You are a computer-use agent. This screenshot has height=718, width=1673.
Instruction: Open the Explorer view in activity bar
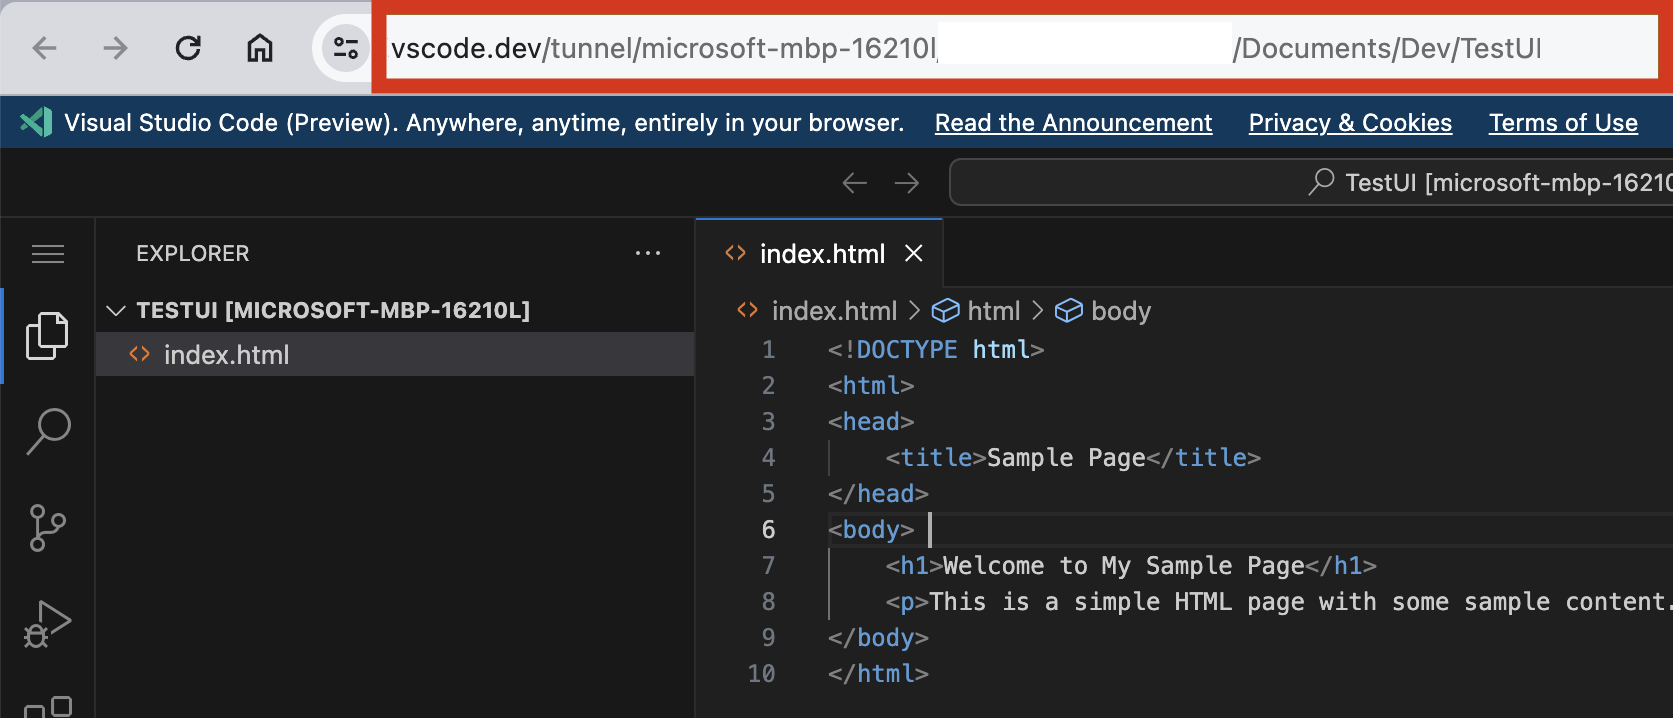(x=47, y=336)
